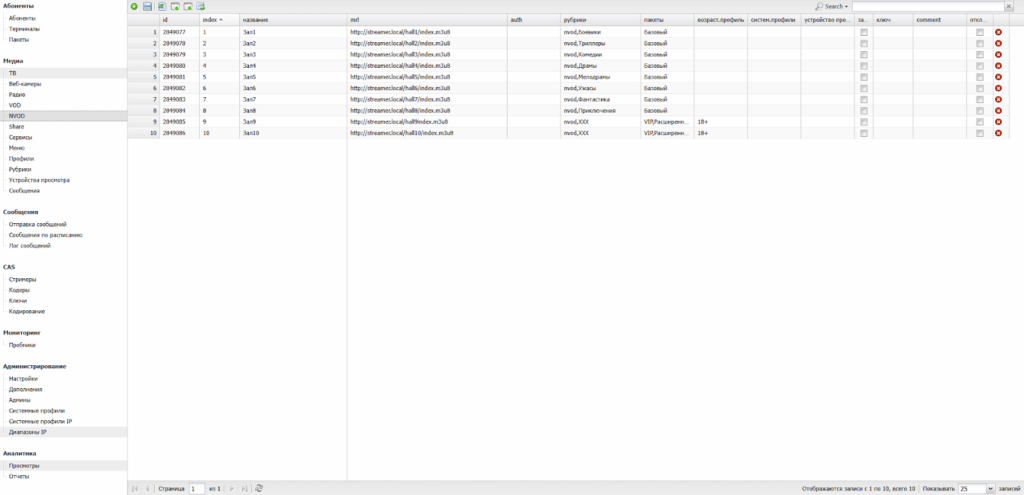This screenshot has height=495, width=1024.
Task: Refresh the table using the reload icon
Action: [259, 488]
